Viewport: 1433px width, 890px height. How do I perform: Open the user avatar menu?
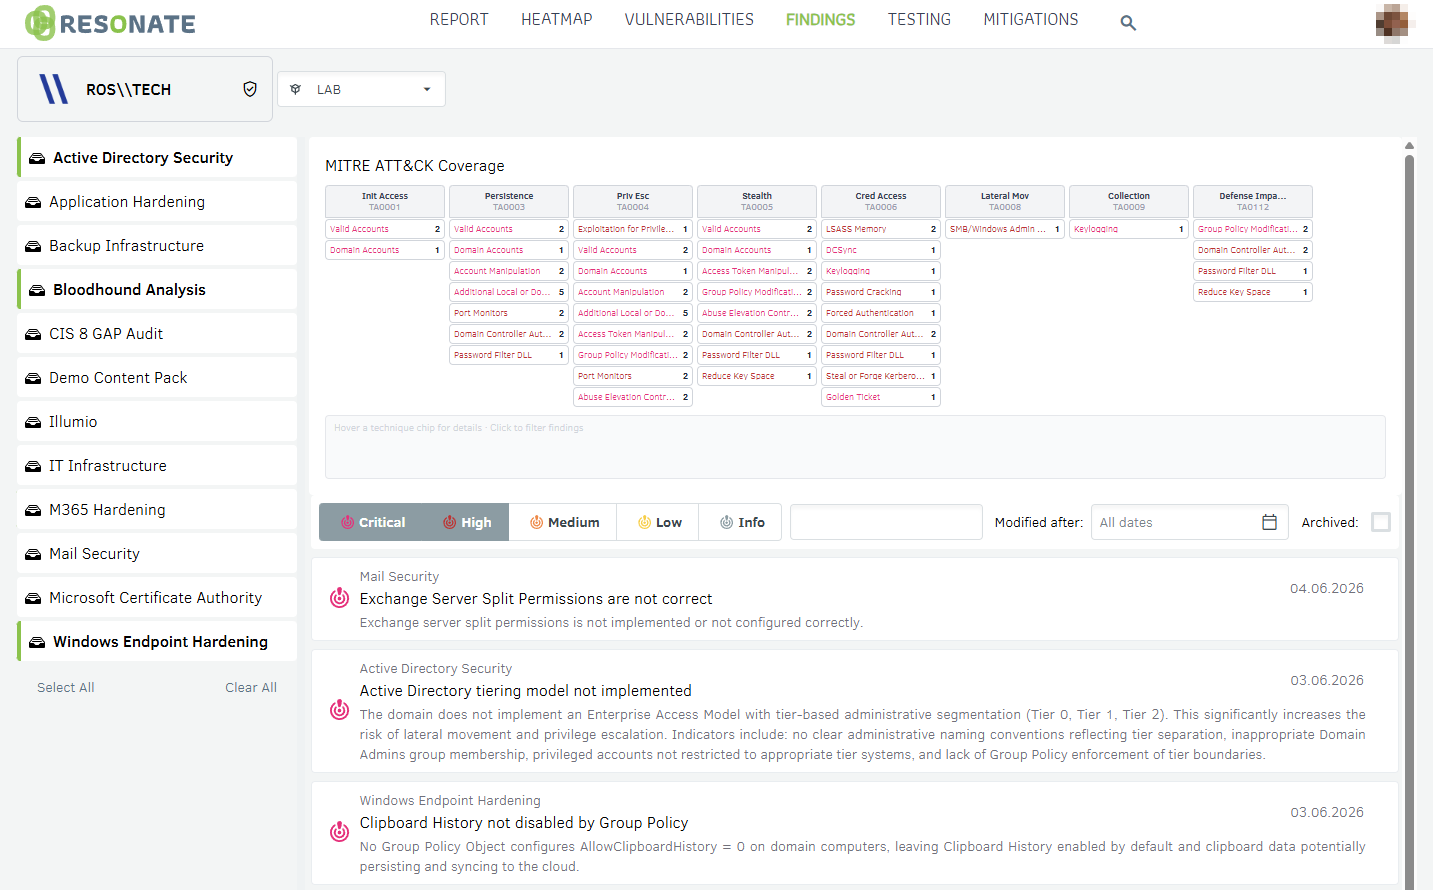[x=1392, y=23]
